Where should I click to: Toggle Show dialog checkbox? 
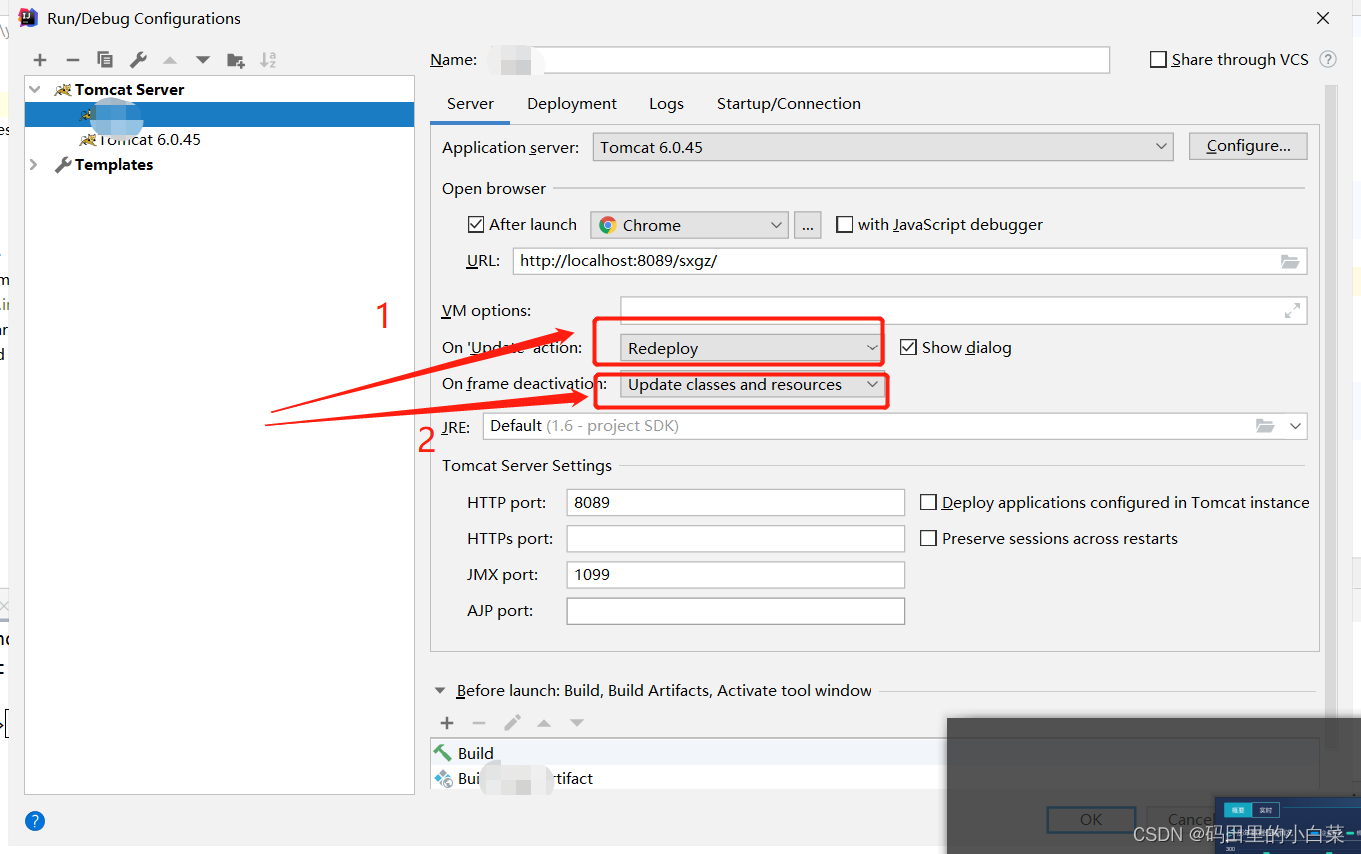point(908,347)
